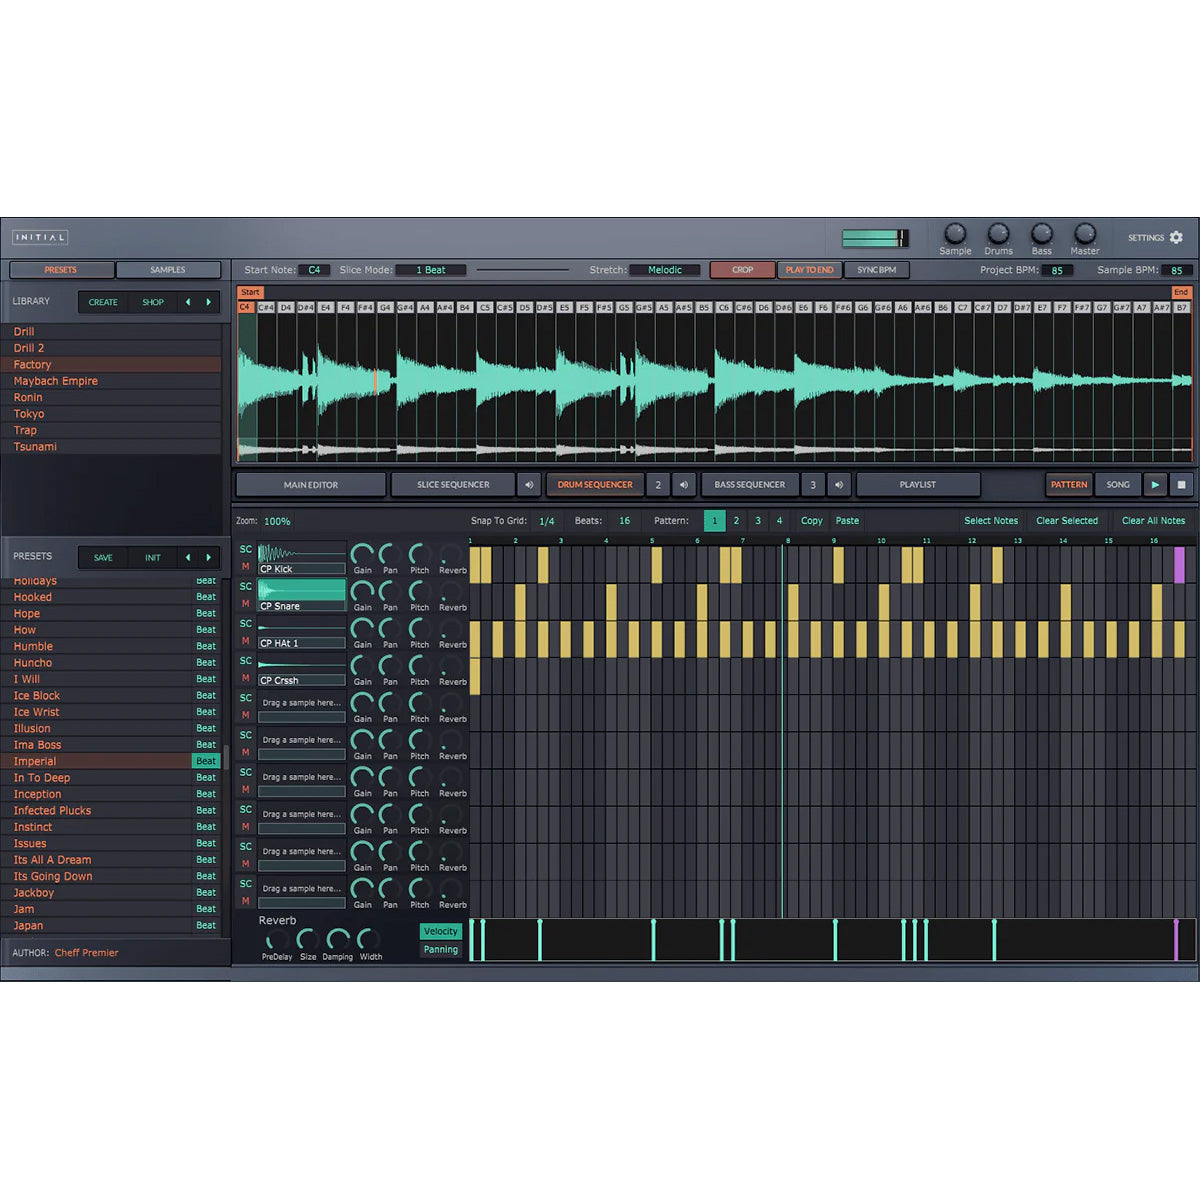Click Select Notes
The width and height of the screenshot is (1200, 1200).
(991, 521)
